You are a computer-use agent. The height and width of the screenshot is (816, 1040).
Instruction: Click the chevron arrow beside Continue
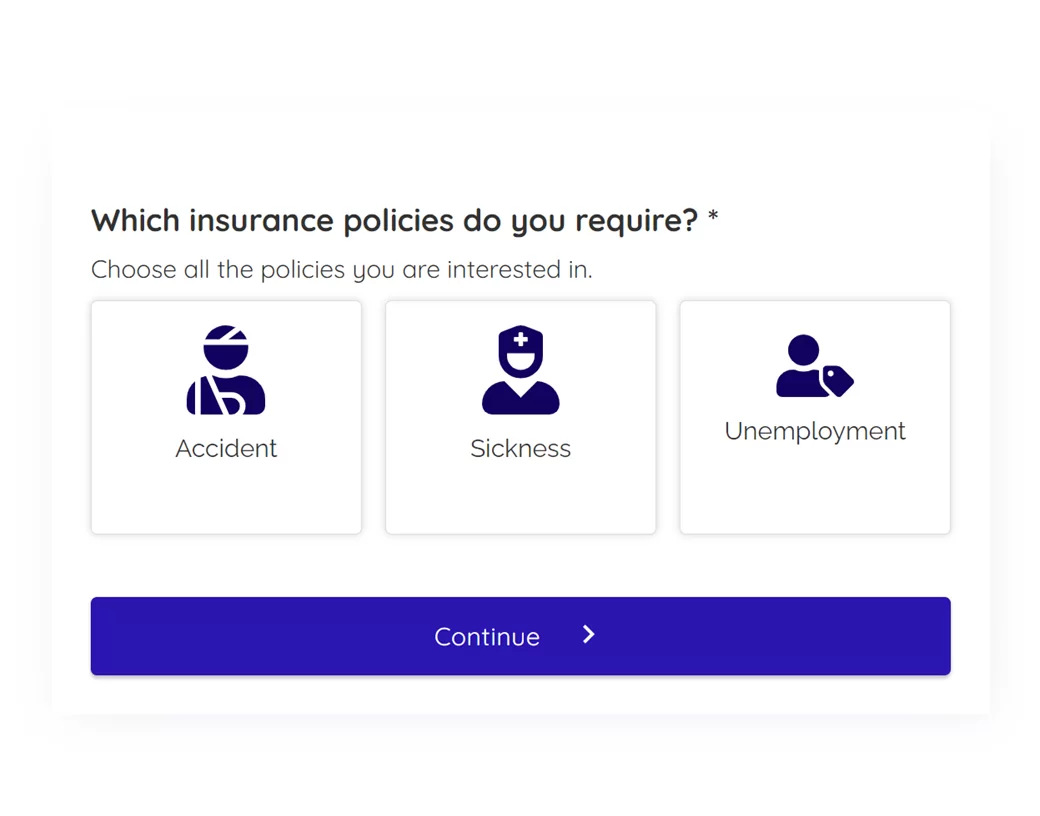[589, 634]
